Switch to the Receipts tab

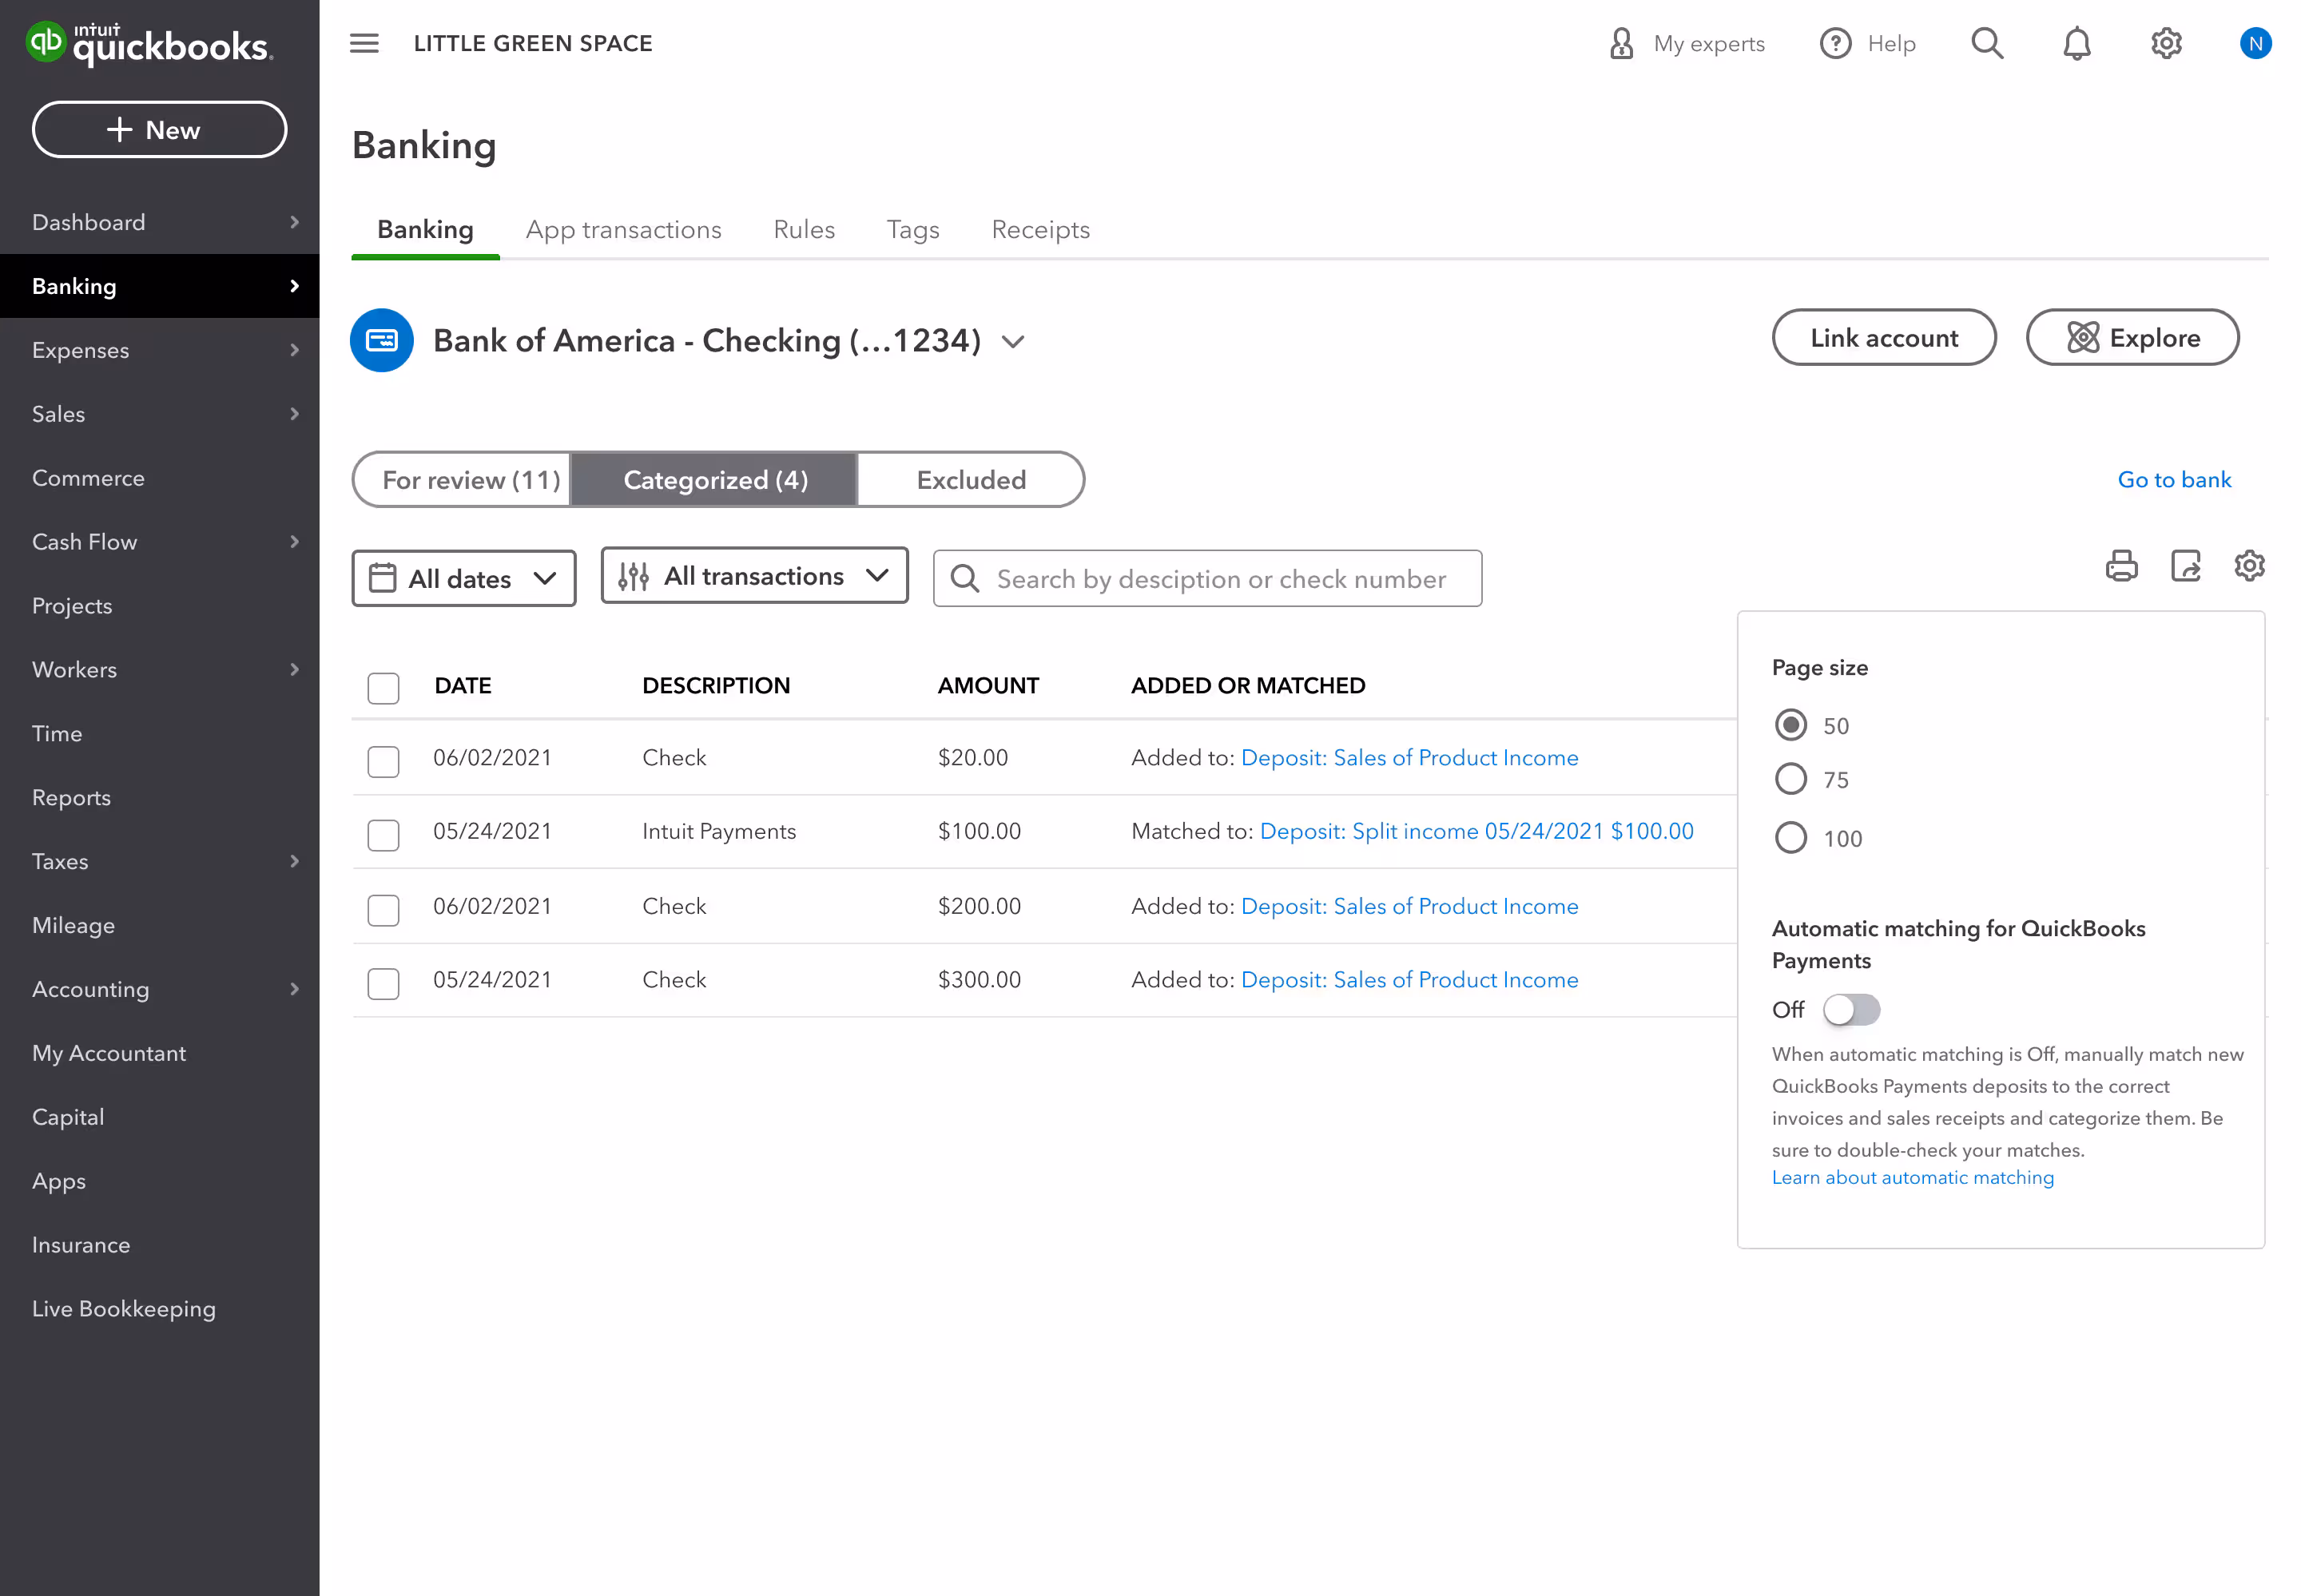tap(1040, 230)
